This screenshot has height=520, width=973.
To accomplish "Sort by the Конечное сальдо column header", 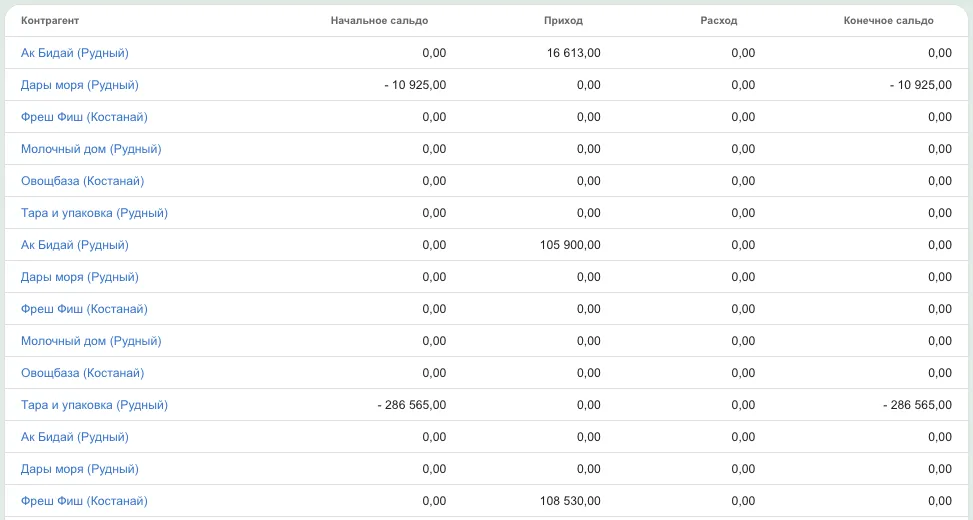I will click(889, 20).
